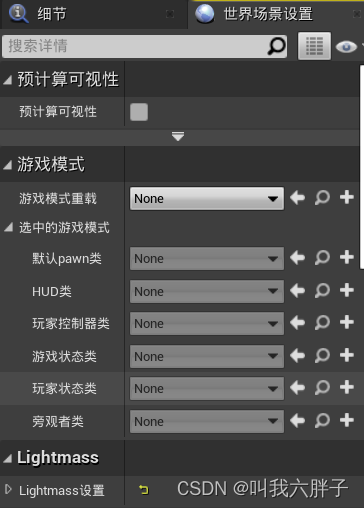Collapse the 选中的游戏模式 group

9,227
